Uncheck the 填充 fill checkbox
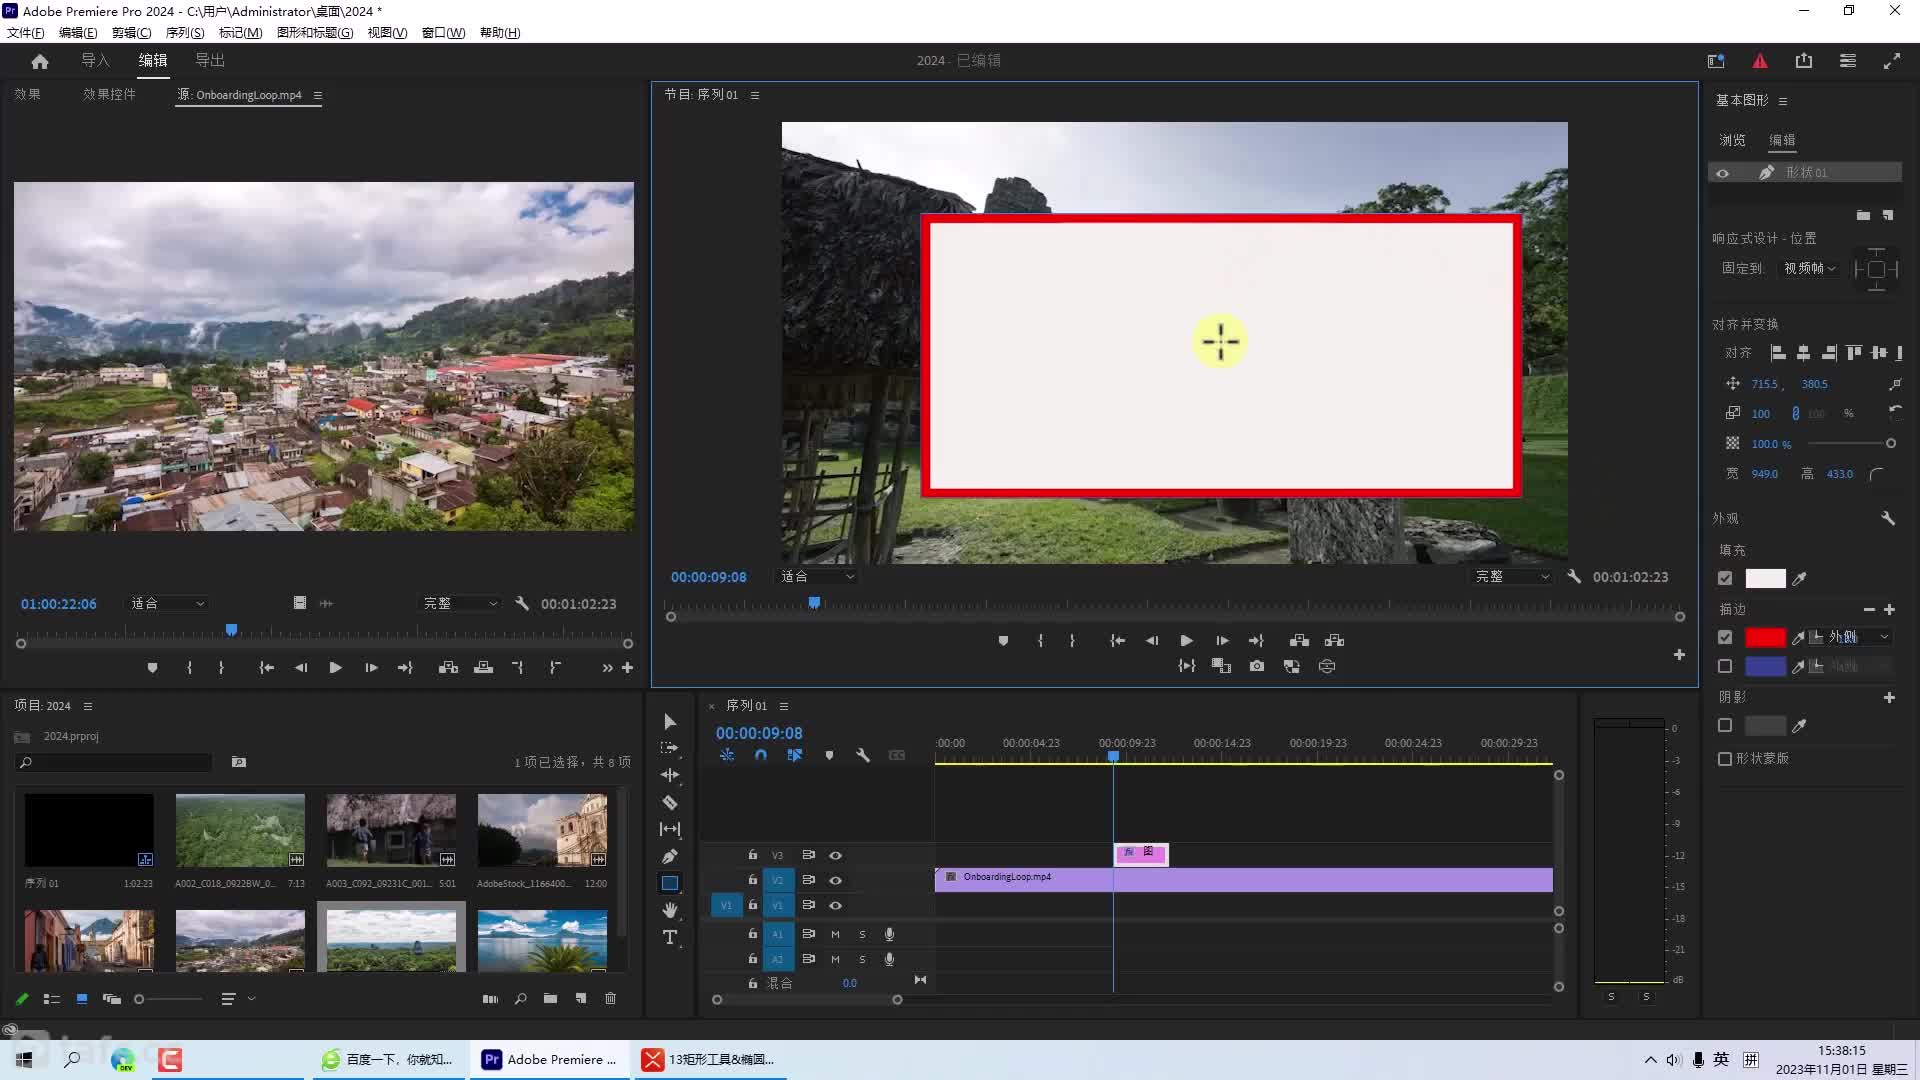The height and width of the screenshot is (1080, 1920). pyautogui.click(x=1725, y=578)
